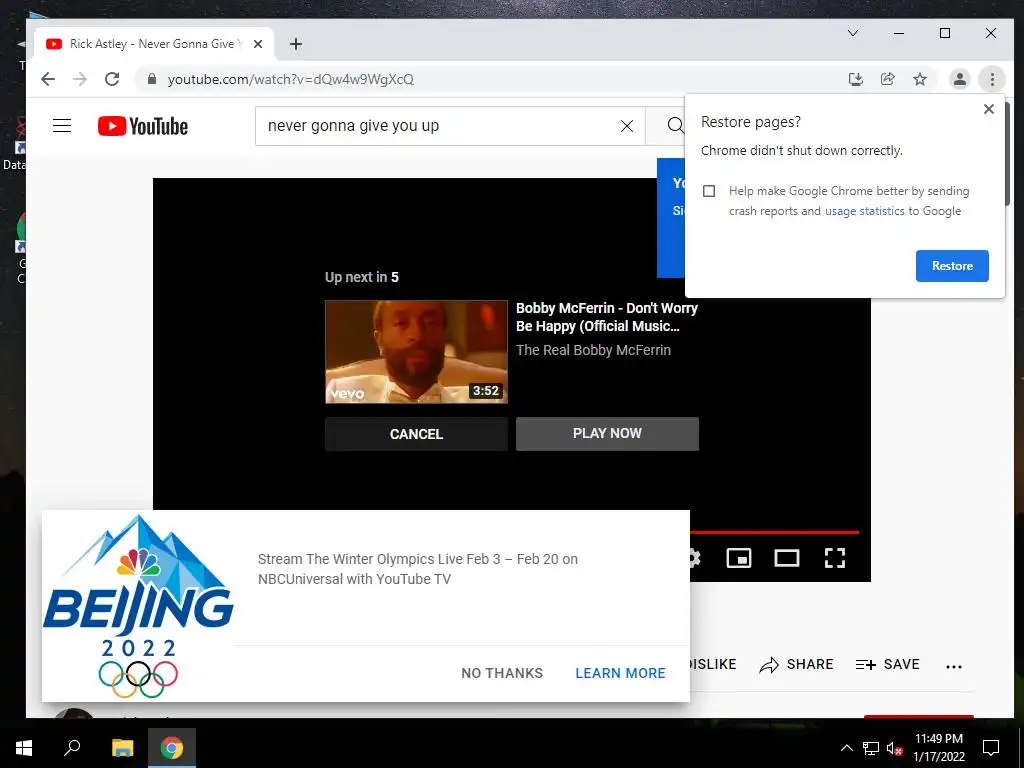This screenshot has width=1024, height=768.
Task: Click the browser forward arrow
Action: coord(80,79)
